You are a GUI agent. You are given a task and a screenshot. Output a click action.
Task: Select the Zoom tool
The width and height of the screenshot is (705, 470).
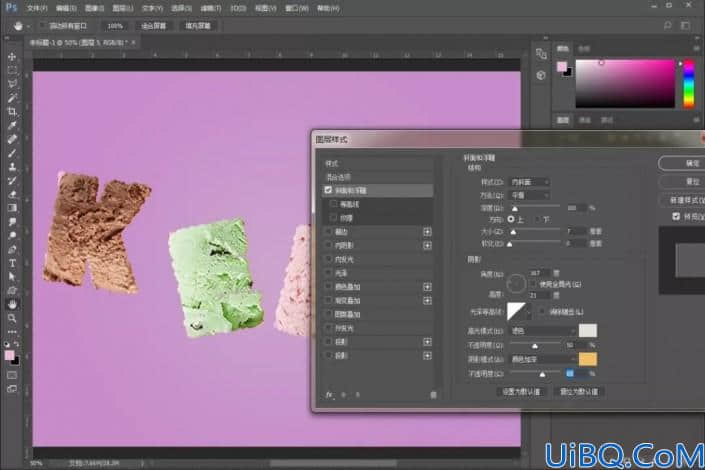pyautogui.click(x=12, y=318)
